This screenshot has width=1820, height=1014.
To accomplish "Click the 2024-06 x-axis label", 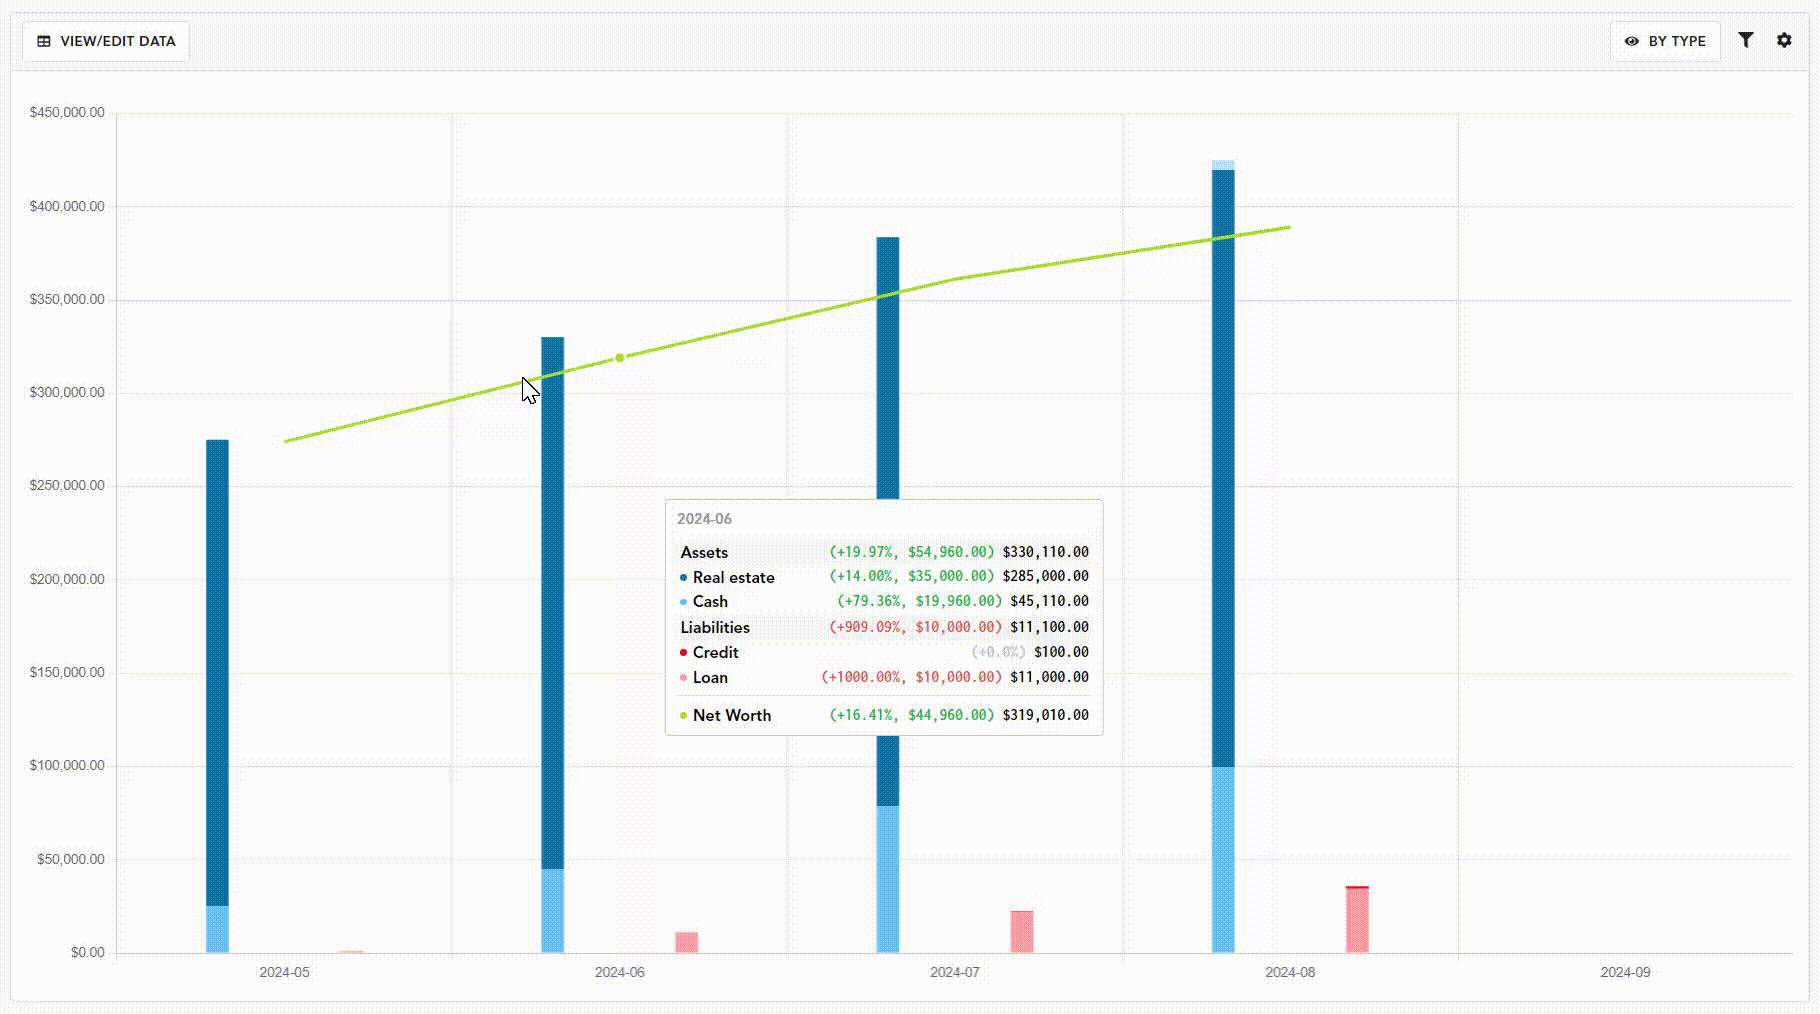I will tap(620, 972).
